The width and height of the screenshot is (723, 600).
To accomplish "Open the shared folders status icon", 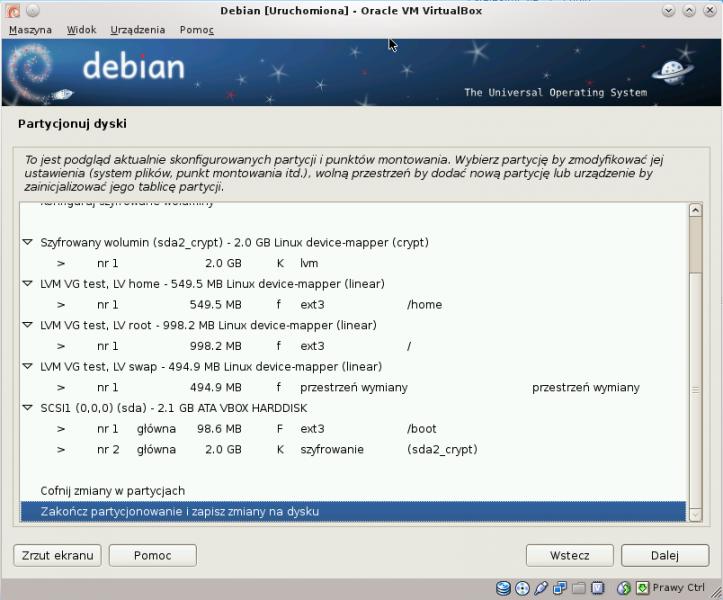I will click(x=579, y=588).
